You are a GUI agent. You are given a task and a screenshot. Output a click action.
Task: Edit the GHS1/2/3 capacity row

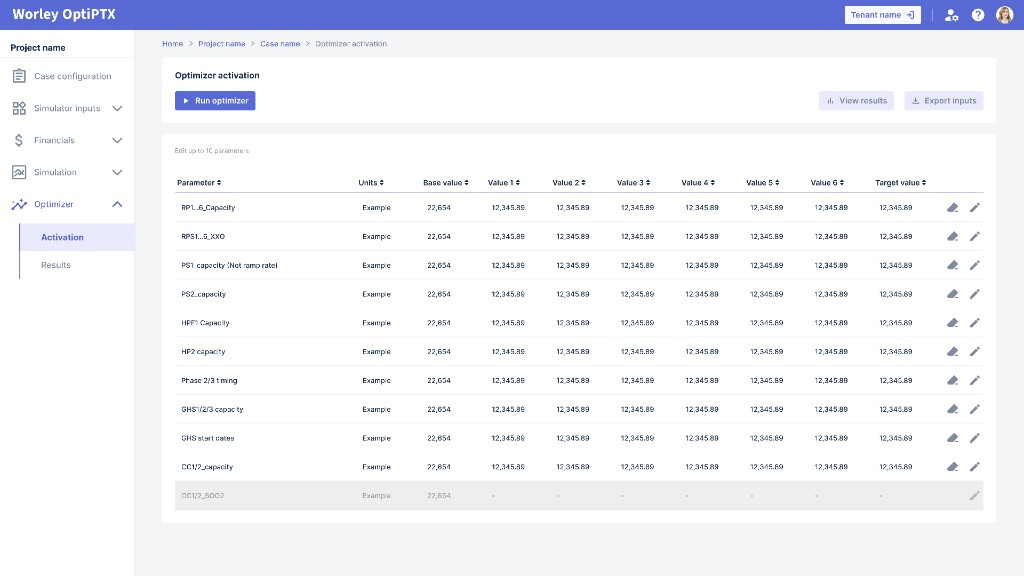pyautogui.click(x=974, y=409)
